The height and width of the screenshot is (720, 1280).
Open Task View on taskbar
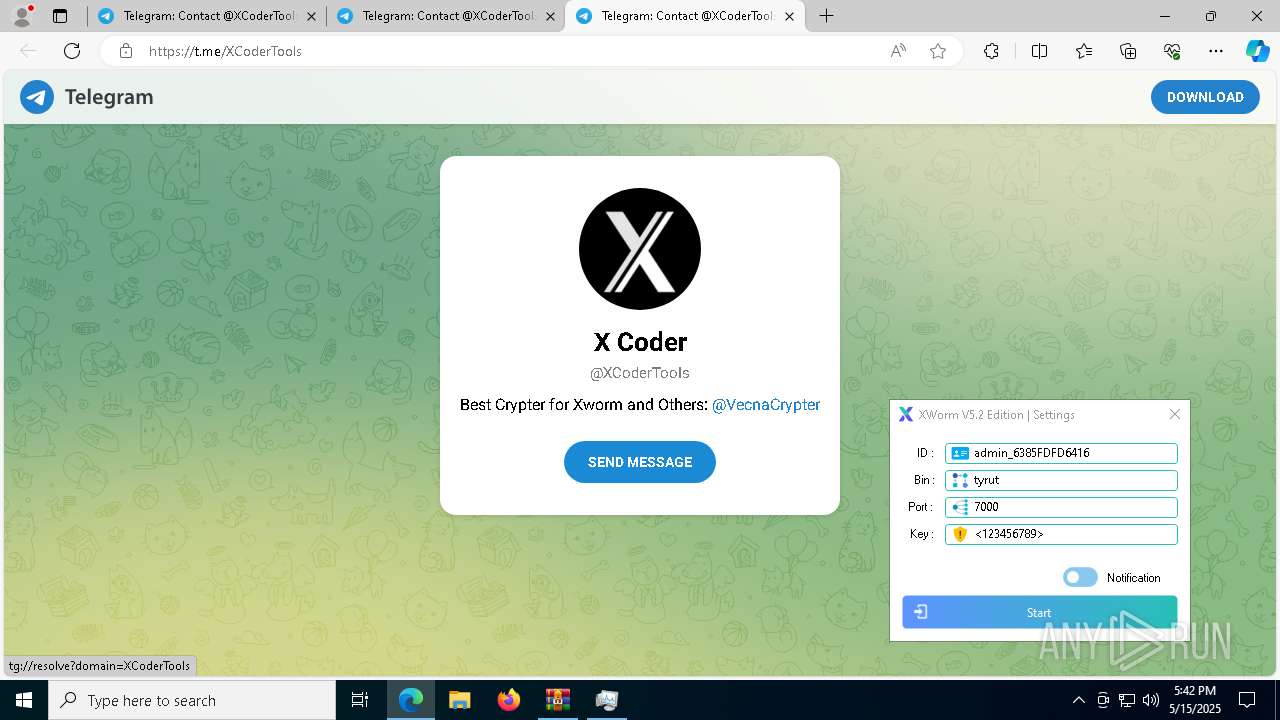click(x=360, y=700)
